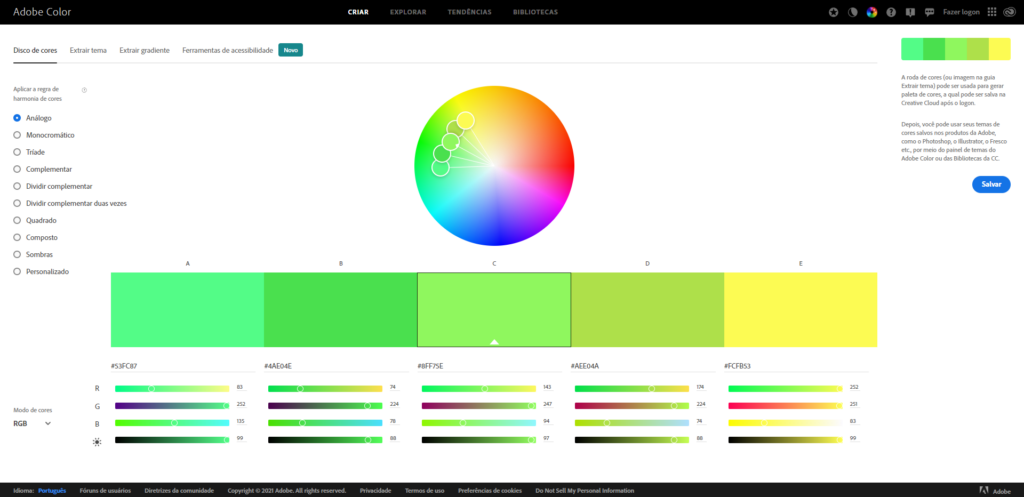The width and height of the screenshot is (1024, 497).
Task: Switch to Extrair tema tab
Action: [88, 50]
